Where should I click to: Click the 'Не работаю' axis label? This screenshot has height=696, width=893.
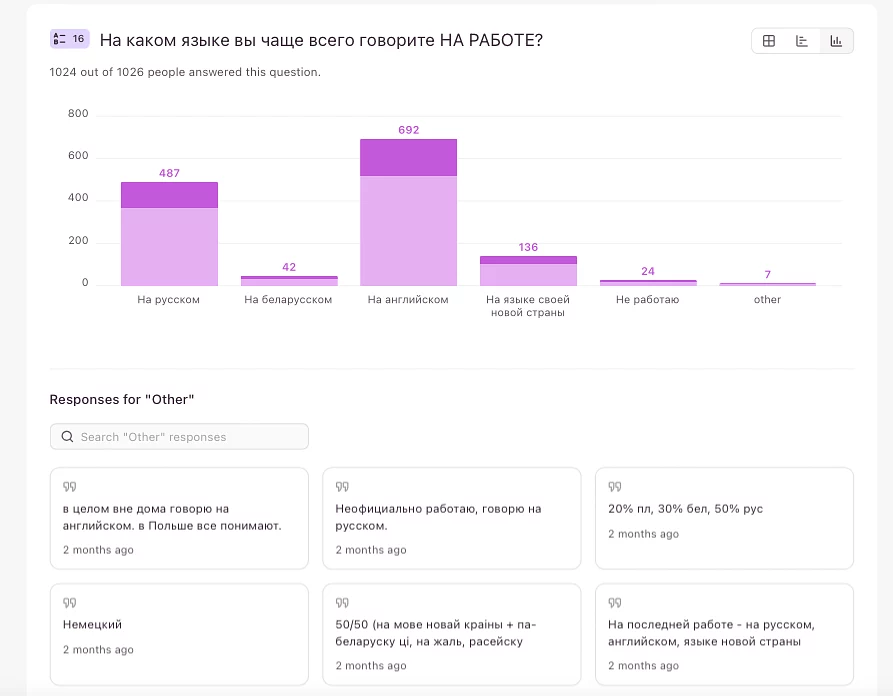pos(647,300)
